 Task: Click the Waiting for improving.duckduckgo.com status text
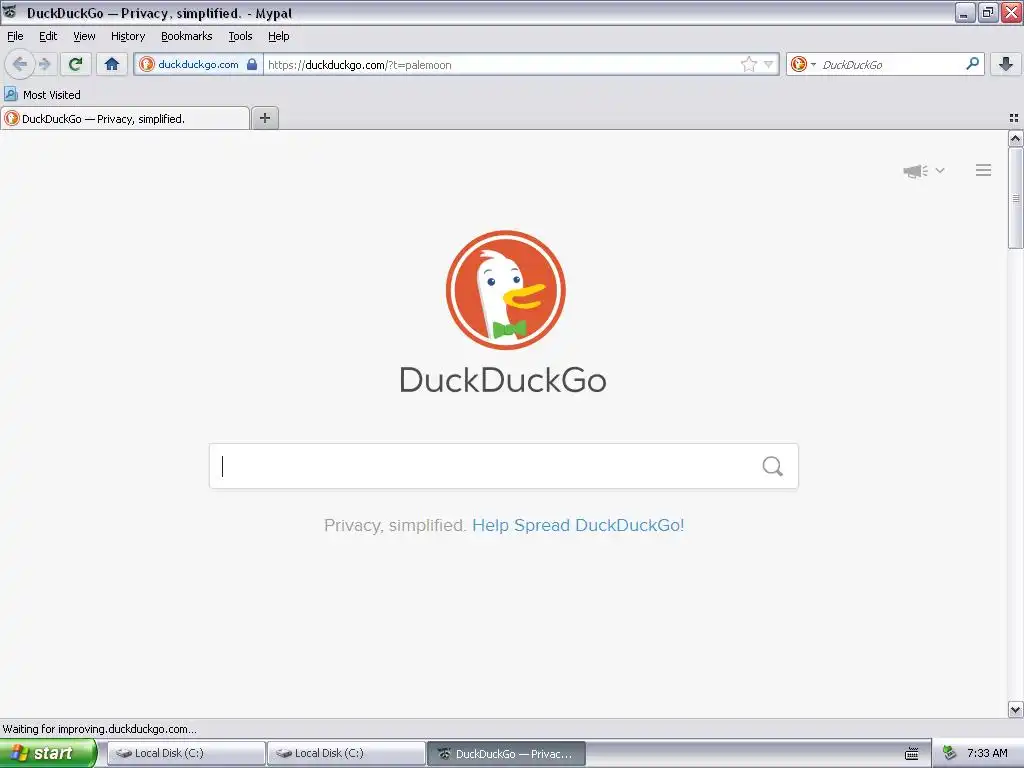pyautogui.click(x=99, y=729)
